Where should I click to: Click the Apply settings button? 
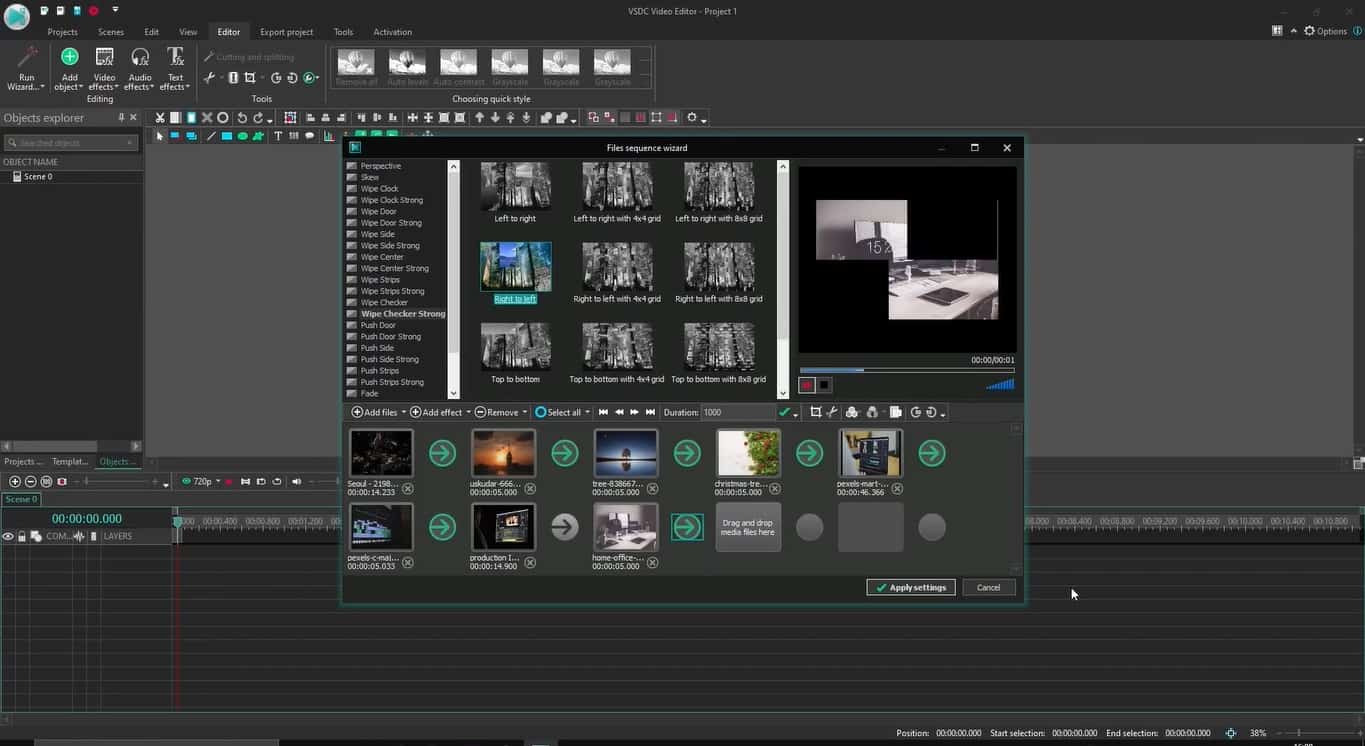(911, 587)
